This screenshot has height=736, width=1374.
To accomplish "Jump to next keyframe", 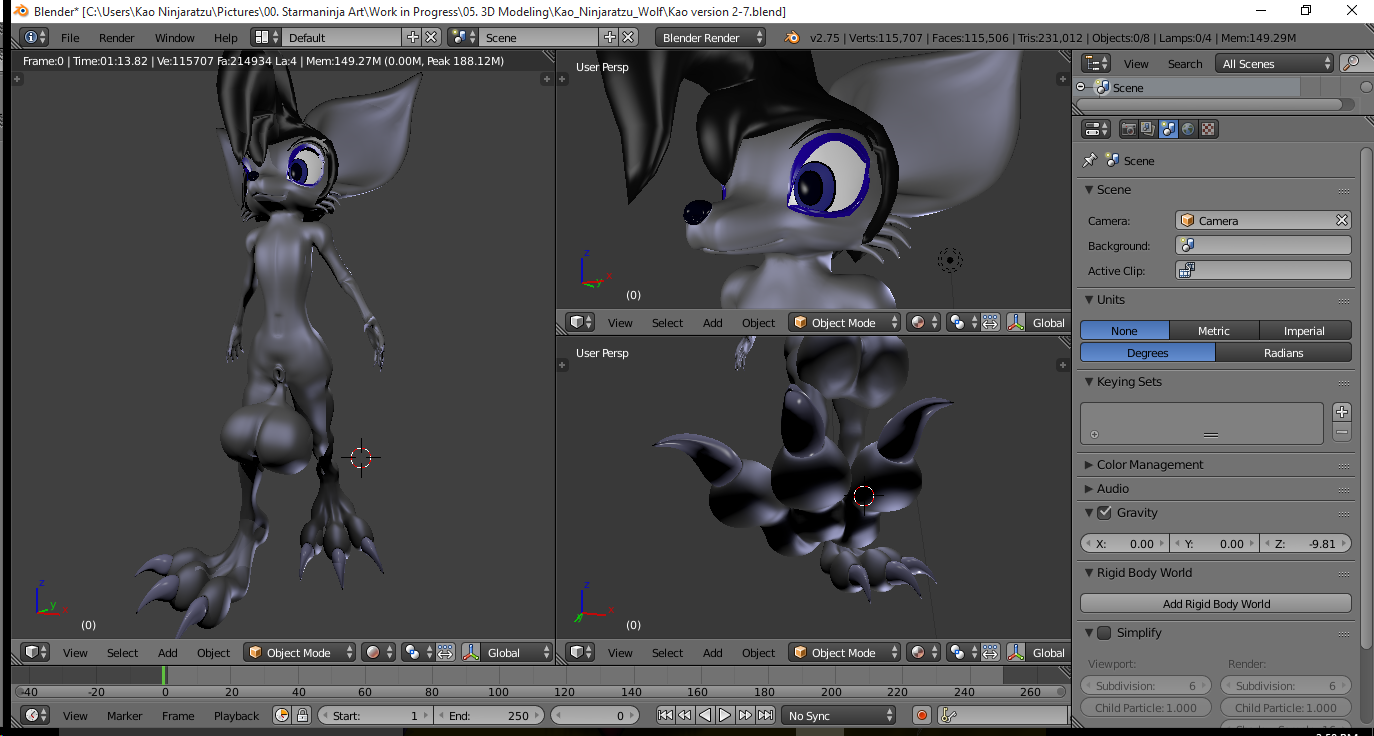I will point(745,715).
